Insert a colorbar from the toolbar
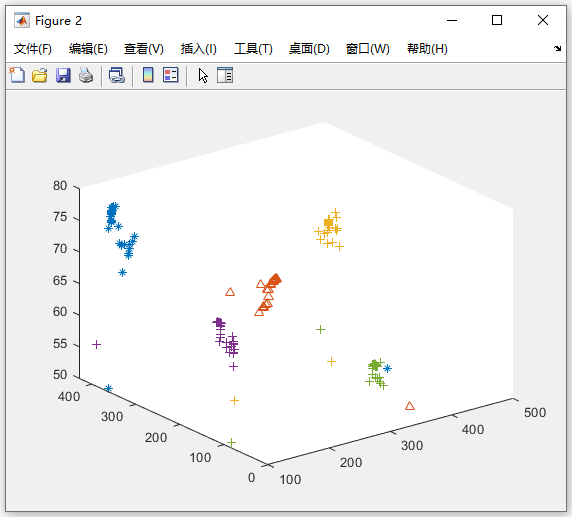 pos(148,76)
